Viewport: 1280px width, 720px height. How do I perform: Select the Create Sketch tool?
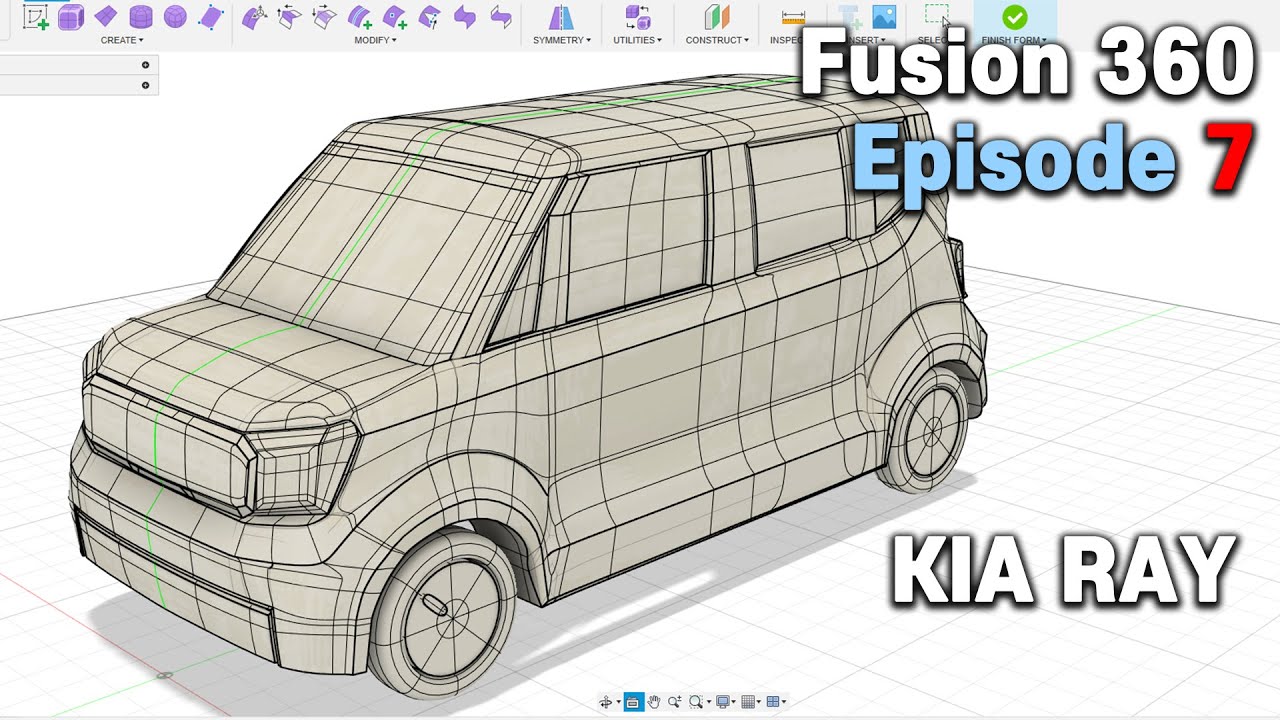click(35, 17)
